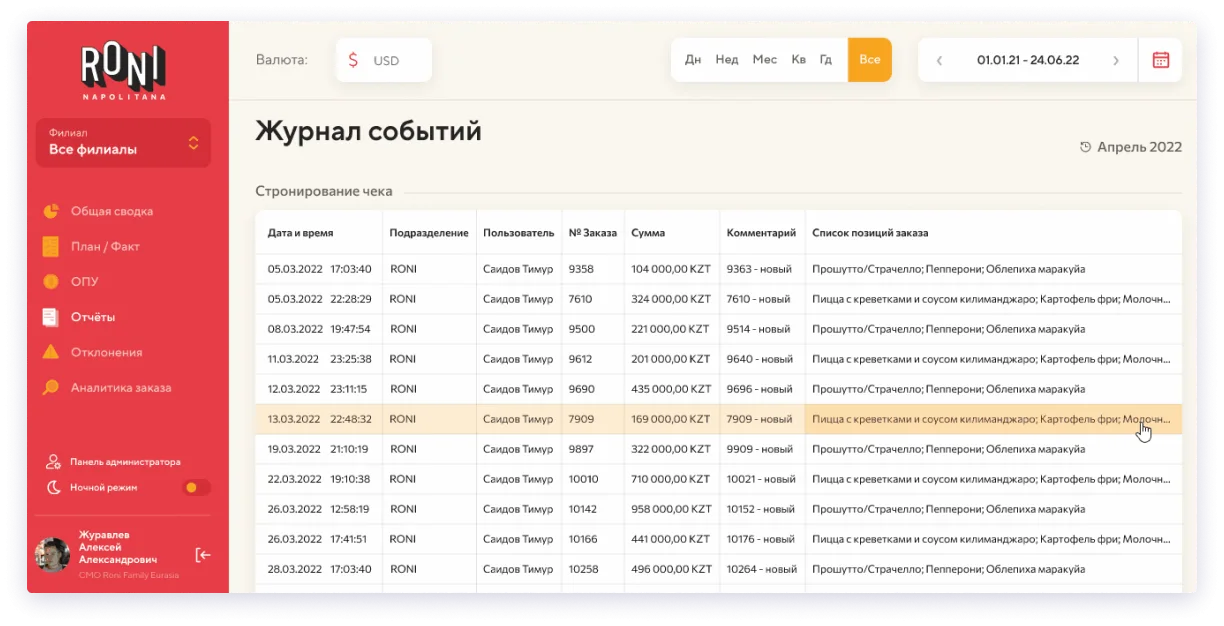This screenshot has width=1224, height=626.
Task: Open Панель администратора link
Action: (x=125, y=462)
